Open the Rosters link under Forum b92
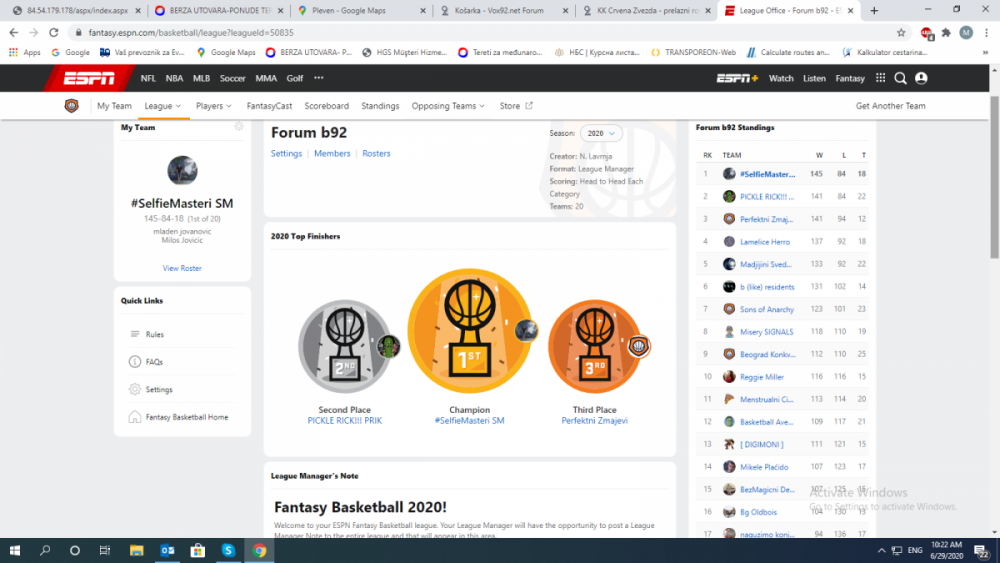The height and width of the screenshot is (563, 1000). [x=376, y=154]
